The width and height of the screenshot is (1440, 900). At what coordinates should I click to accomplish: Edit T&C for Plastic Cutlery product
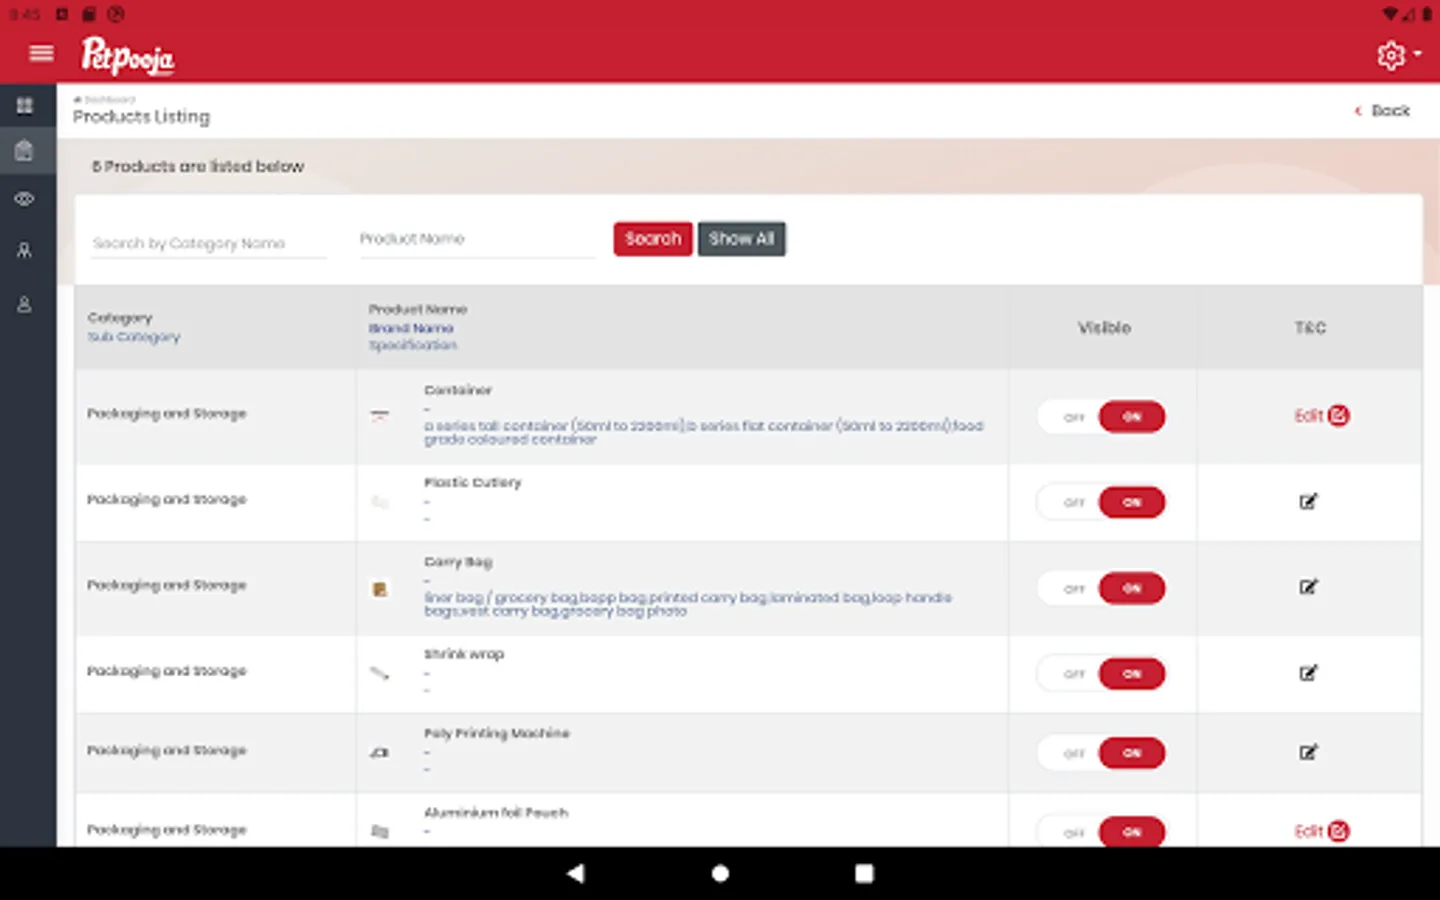click(1308, 501)
